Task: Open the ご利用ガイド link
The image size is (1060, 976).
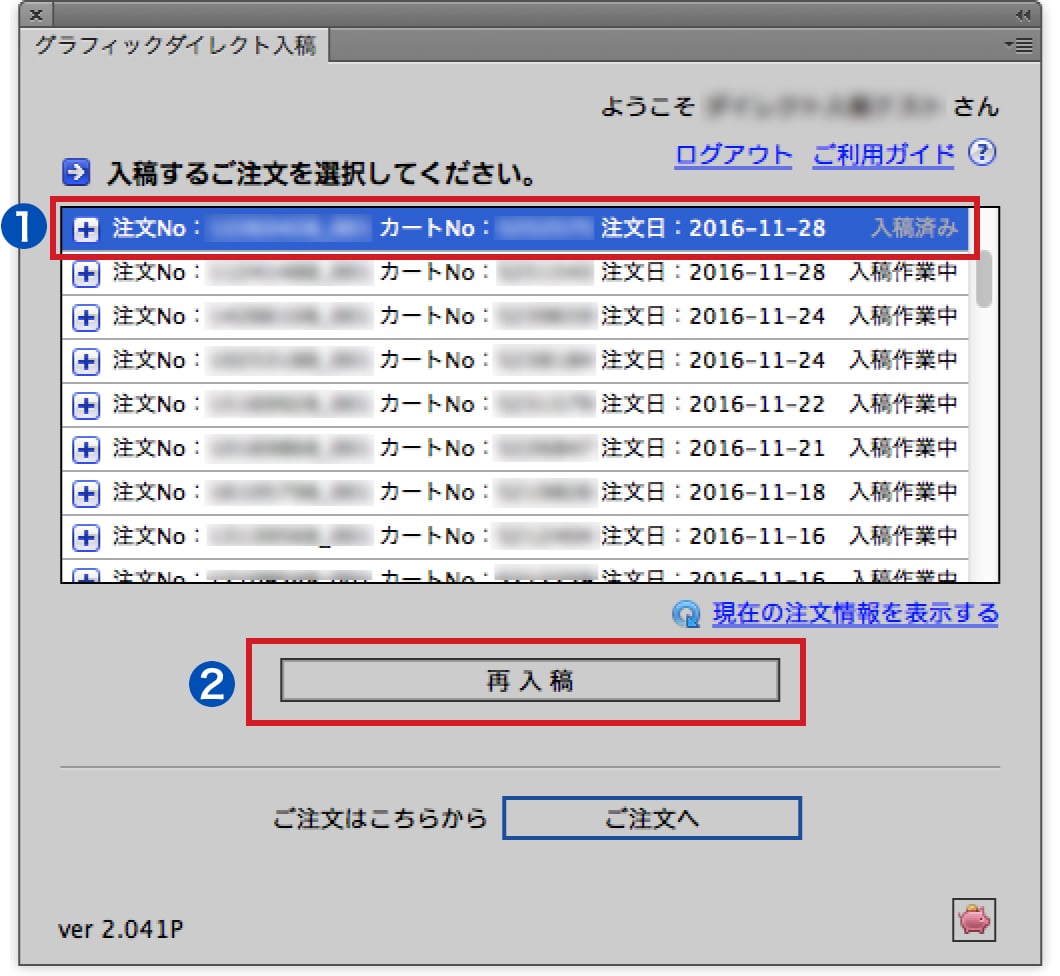Action: 883,155
